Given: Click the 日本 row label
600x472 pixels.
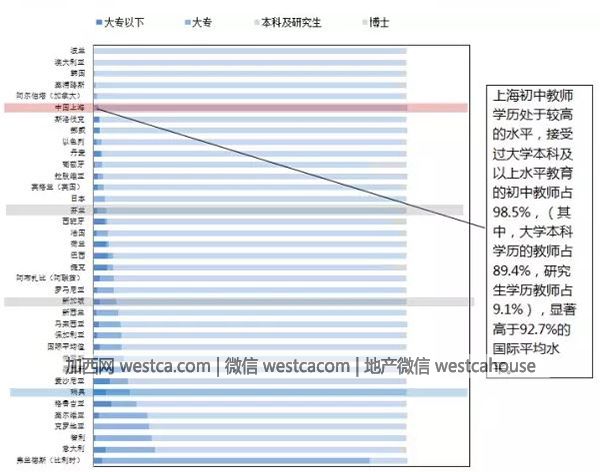Looking at the screenshot, I should click(79, 198).
